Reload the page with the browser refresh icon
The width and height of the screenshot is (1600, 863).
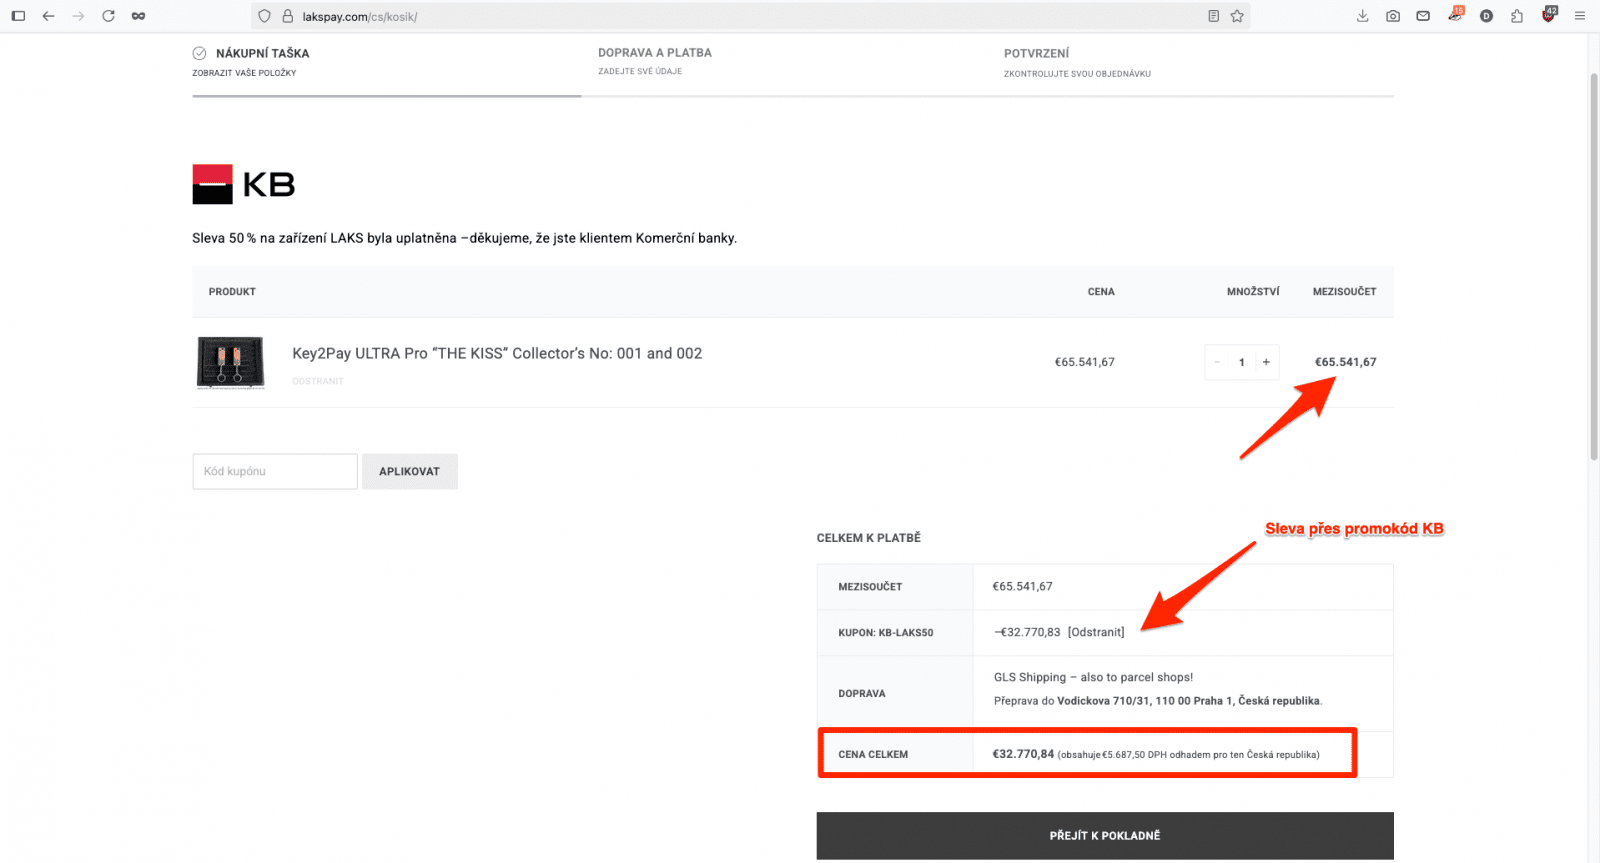[108, 16]
